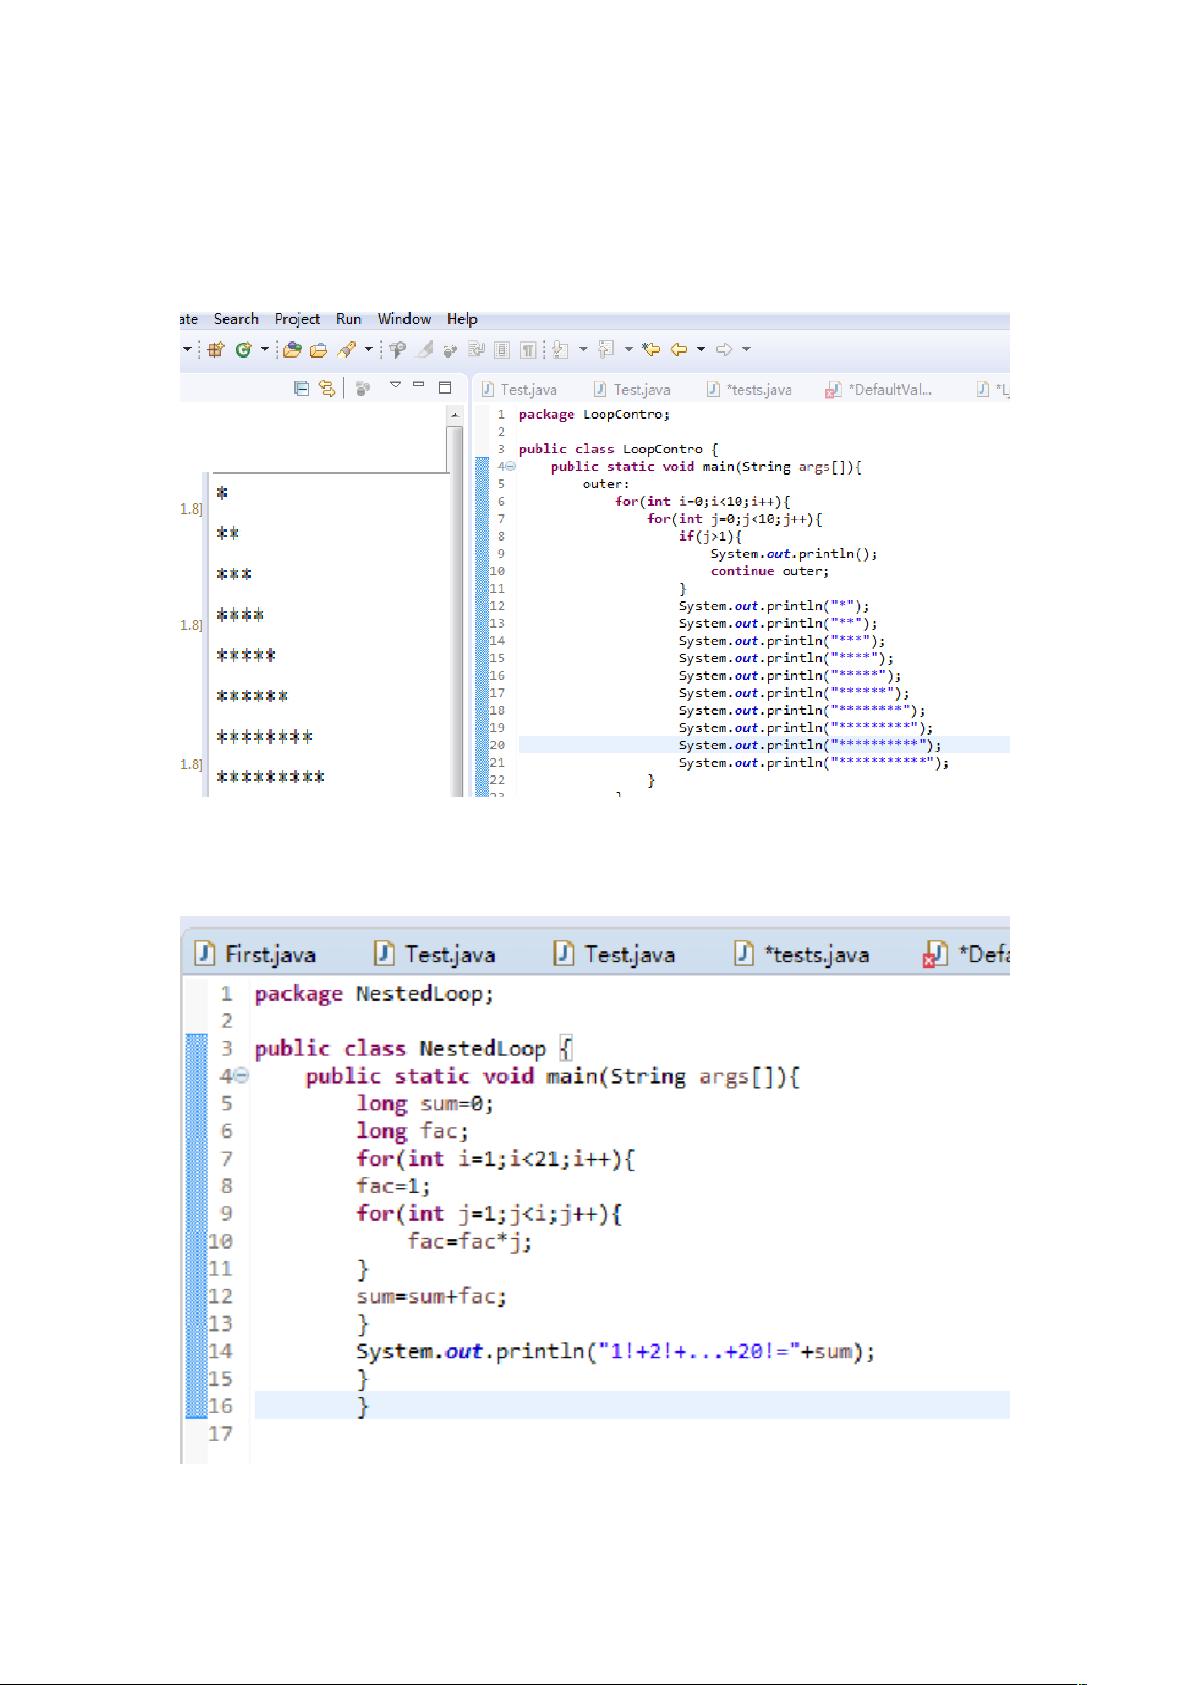Open the Help menu
The image size is (1192, 1685).
click(x=462, y=319)
